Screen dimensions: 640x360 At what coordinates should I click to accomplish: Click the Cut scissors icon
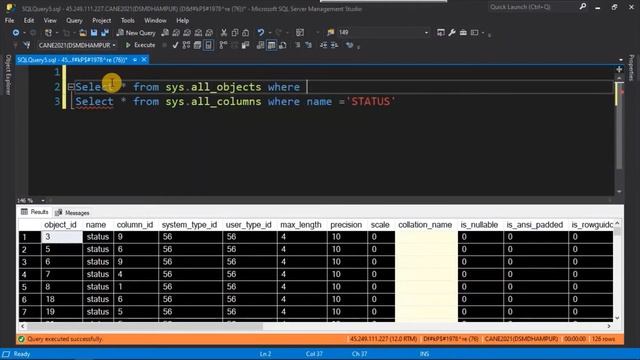[224, 33]
